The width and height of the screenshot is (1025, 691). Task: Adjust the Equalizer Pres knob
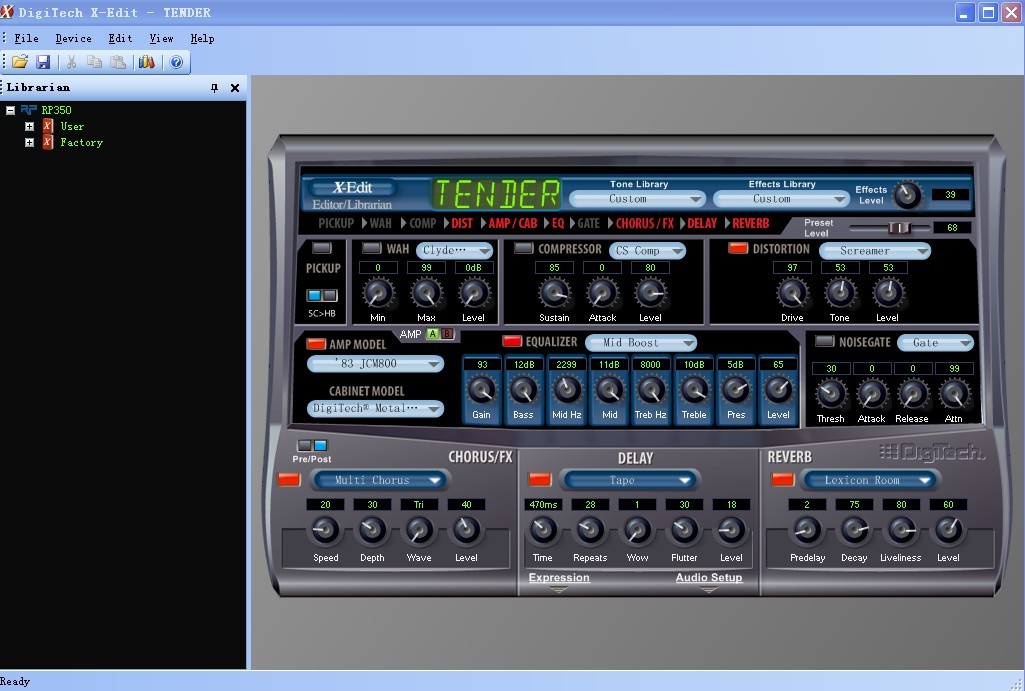(736, 390)
